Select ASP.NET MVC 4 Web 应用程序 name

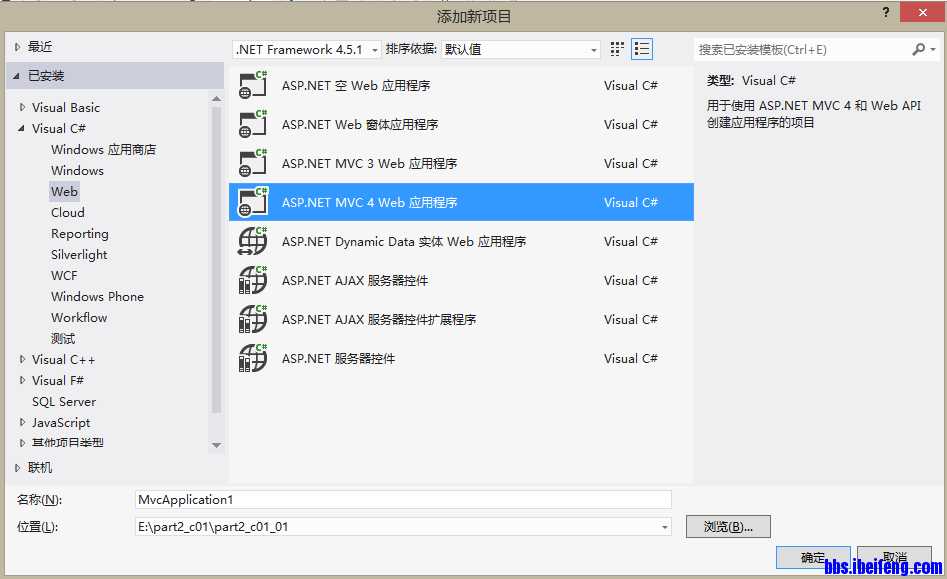(x=370, y=202)
